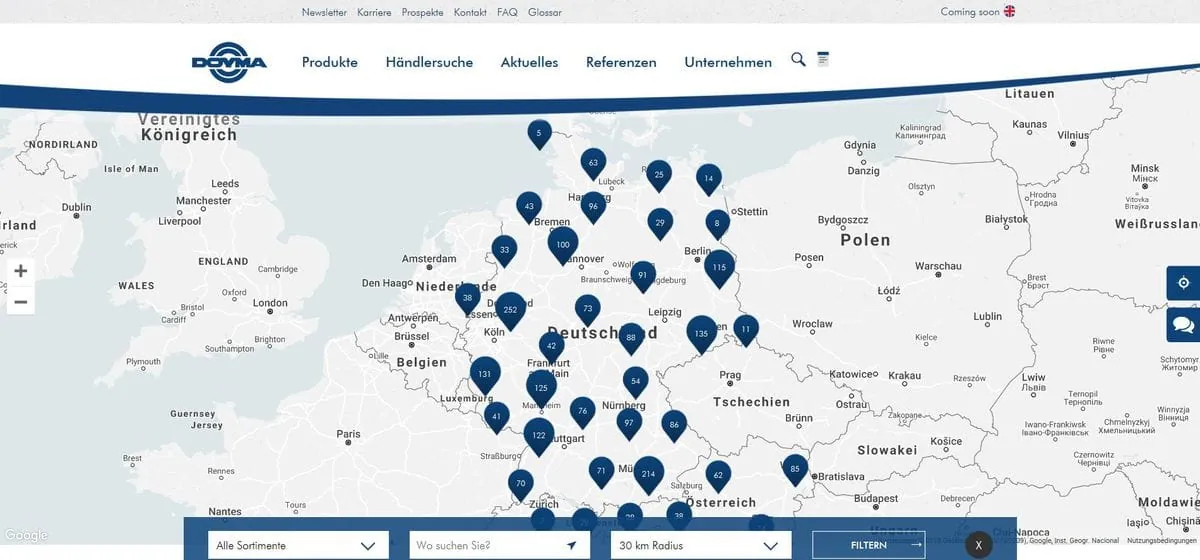Click the Karriere link in top bar
This screenshot has width=1200, height=560.
[x=374, y=13]
